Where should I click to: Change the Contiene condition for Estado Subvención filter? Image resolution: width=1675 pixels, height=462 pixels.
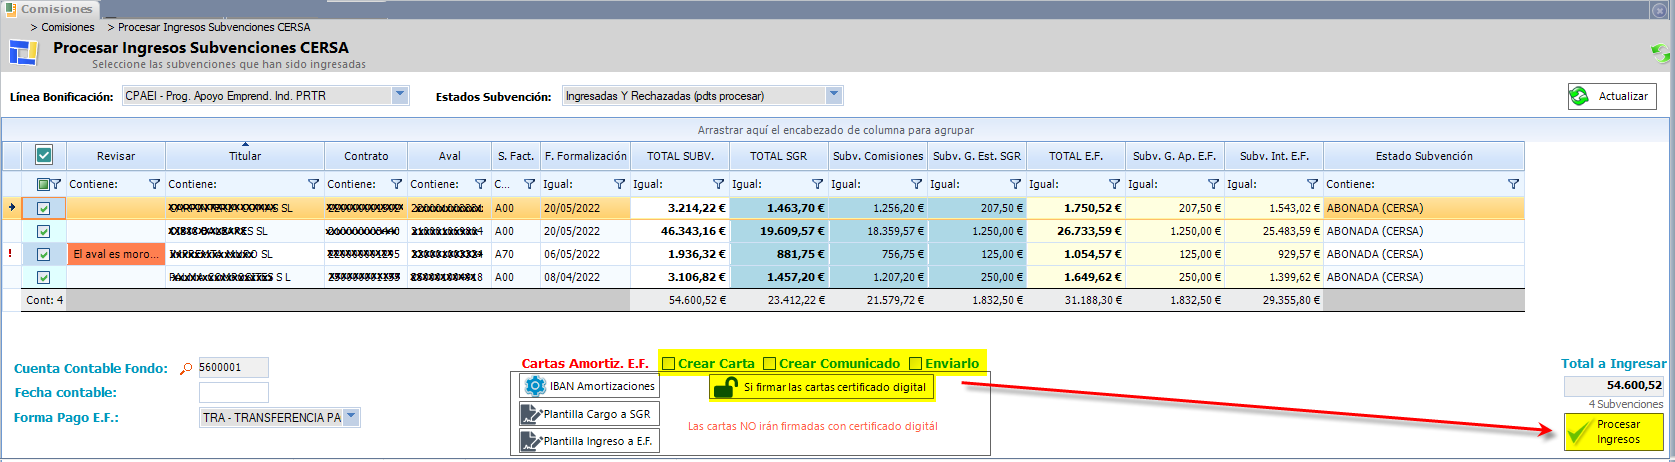1351,184
